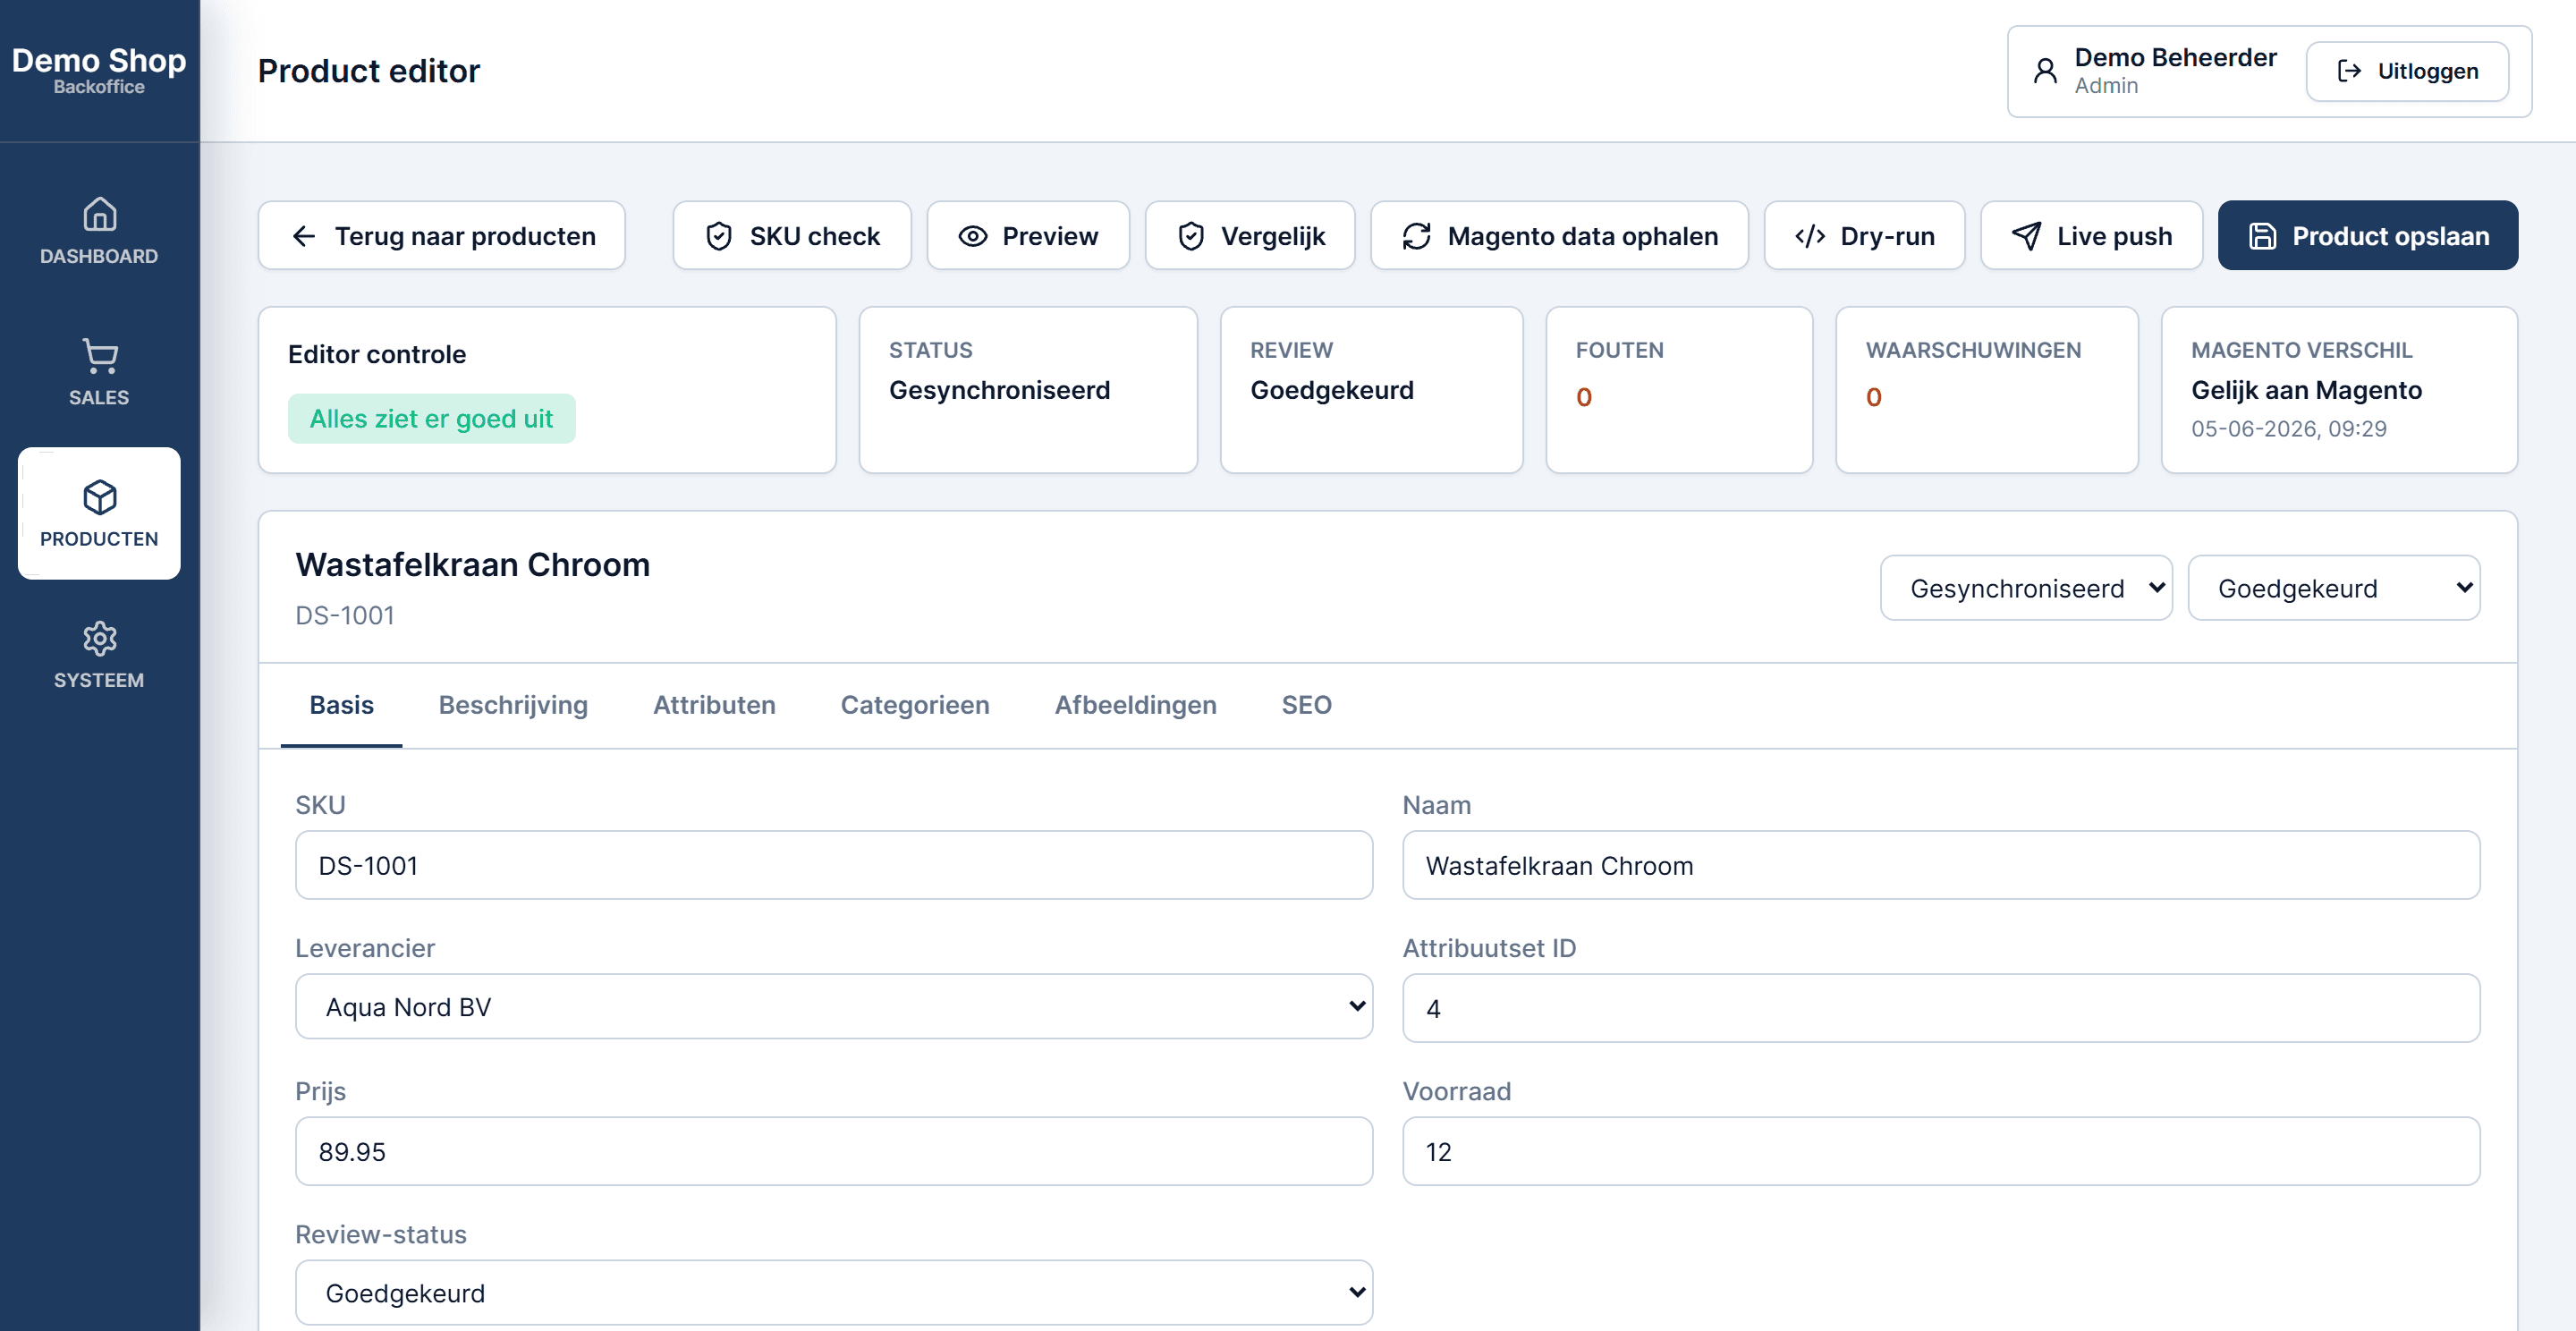Click the Naam field with Wastafelkraan Chroom
2576x1331 pixels.
coord(1941,865)
